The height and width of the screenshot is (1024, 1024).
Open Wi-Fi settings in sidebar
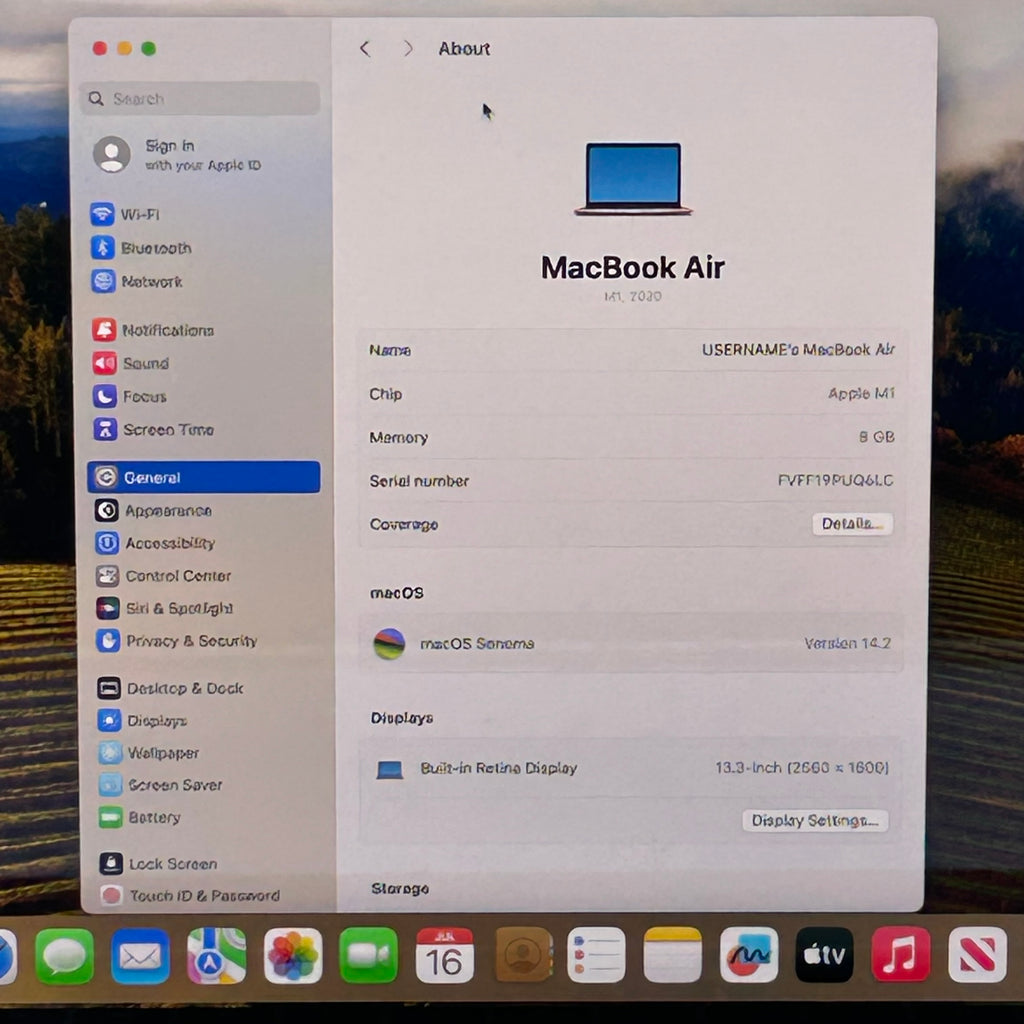[x=126, y=214]
